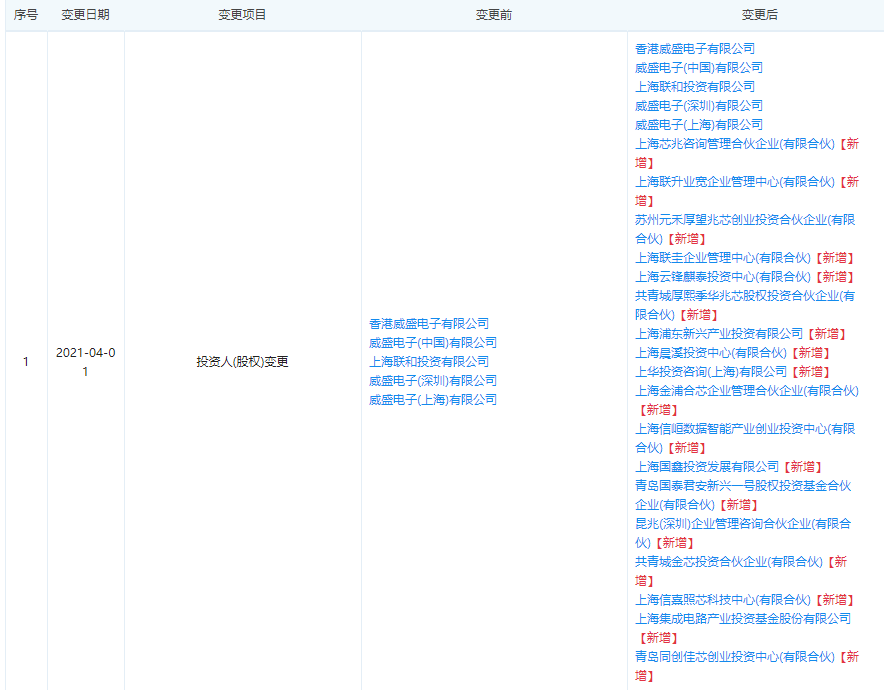Viewport: 884px width, 690px height.
Task: Open 上海联和投资有限公司 in the 变更后 column
Action: (695, 86)
